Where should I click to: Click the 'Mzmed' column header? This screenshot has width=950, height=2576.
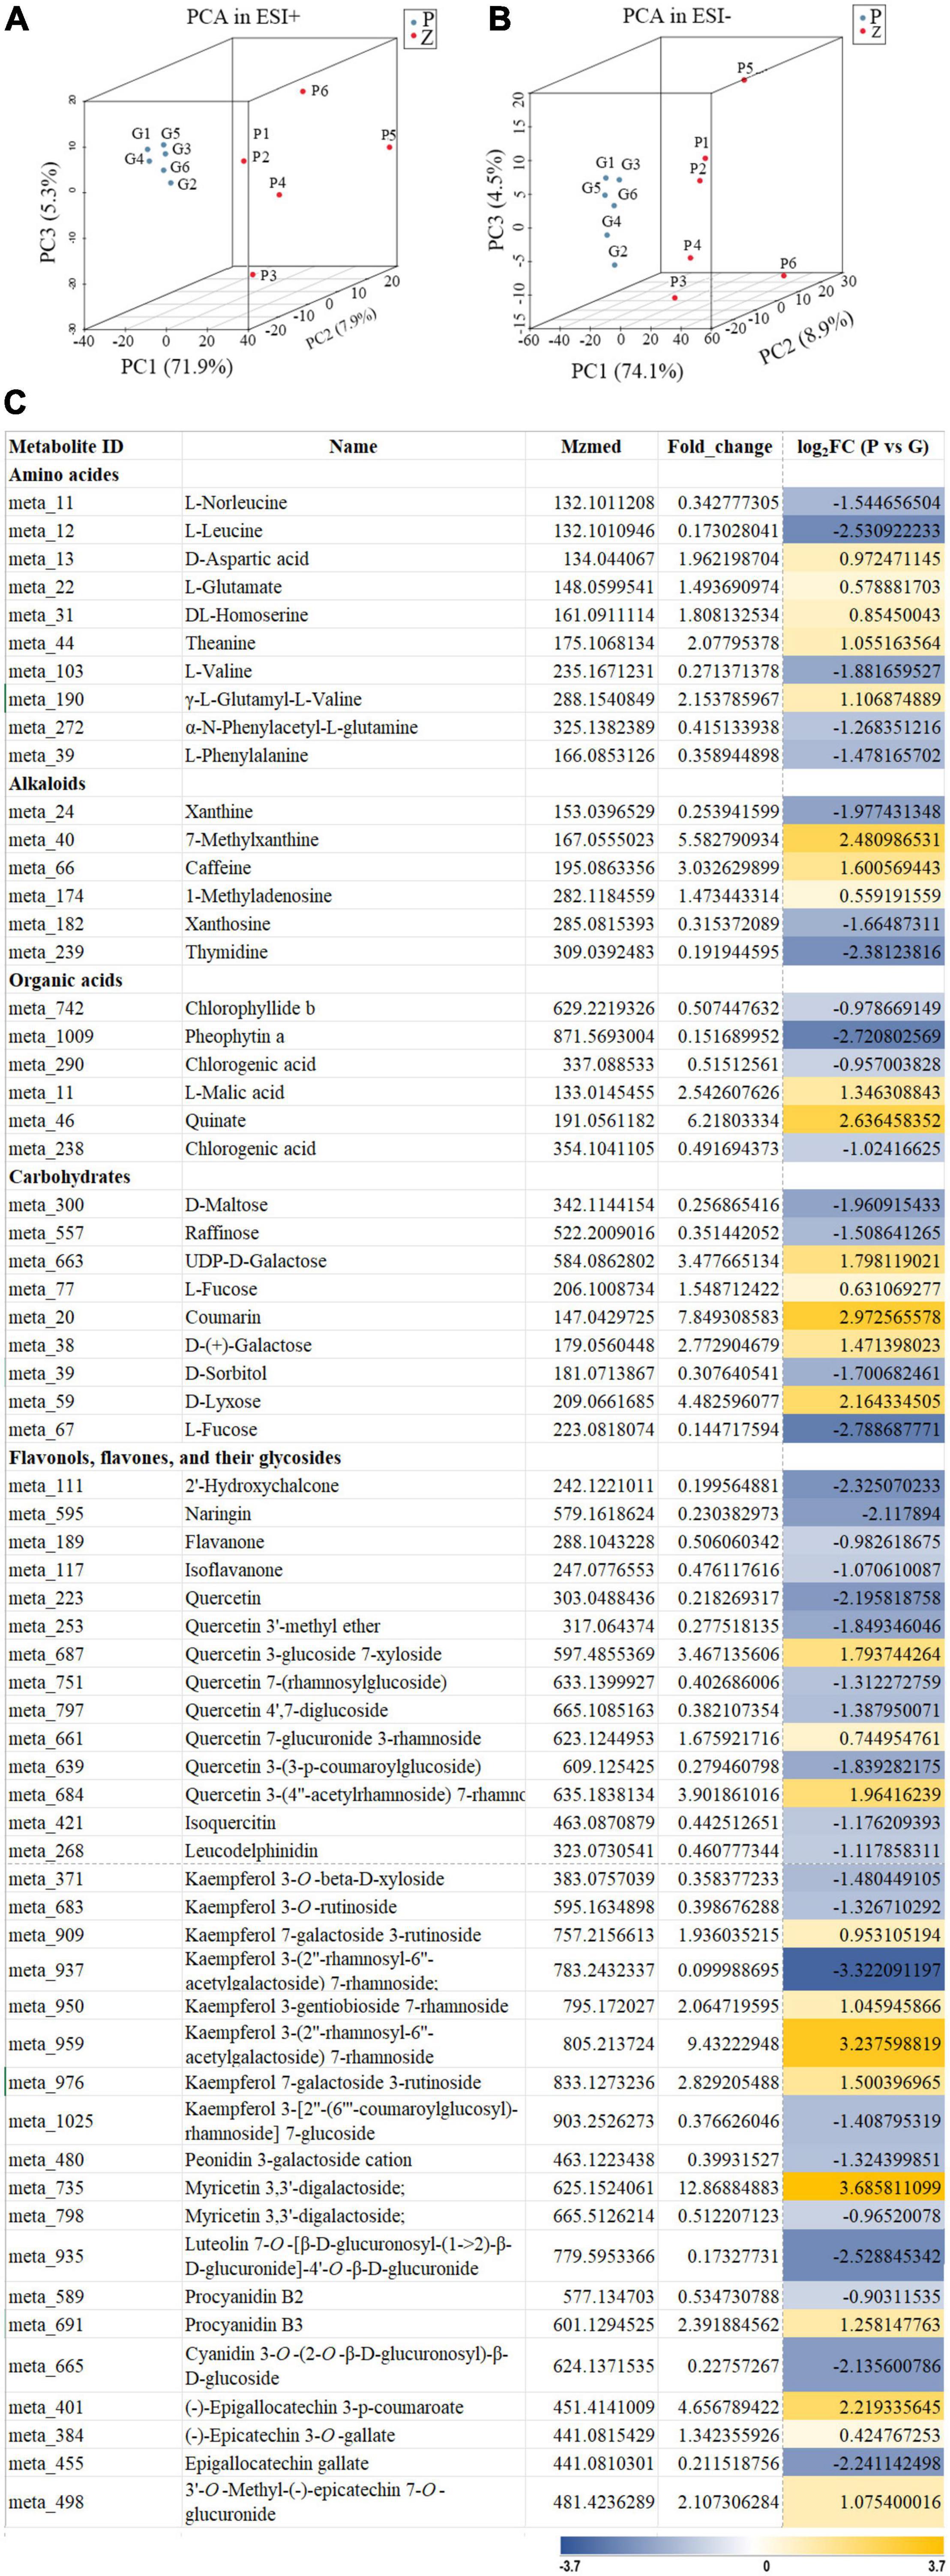tap(591, 447)
